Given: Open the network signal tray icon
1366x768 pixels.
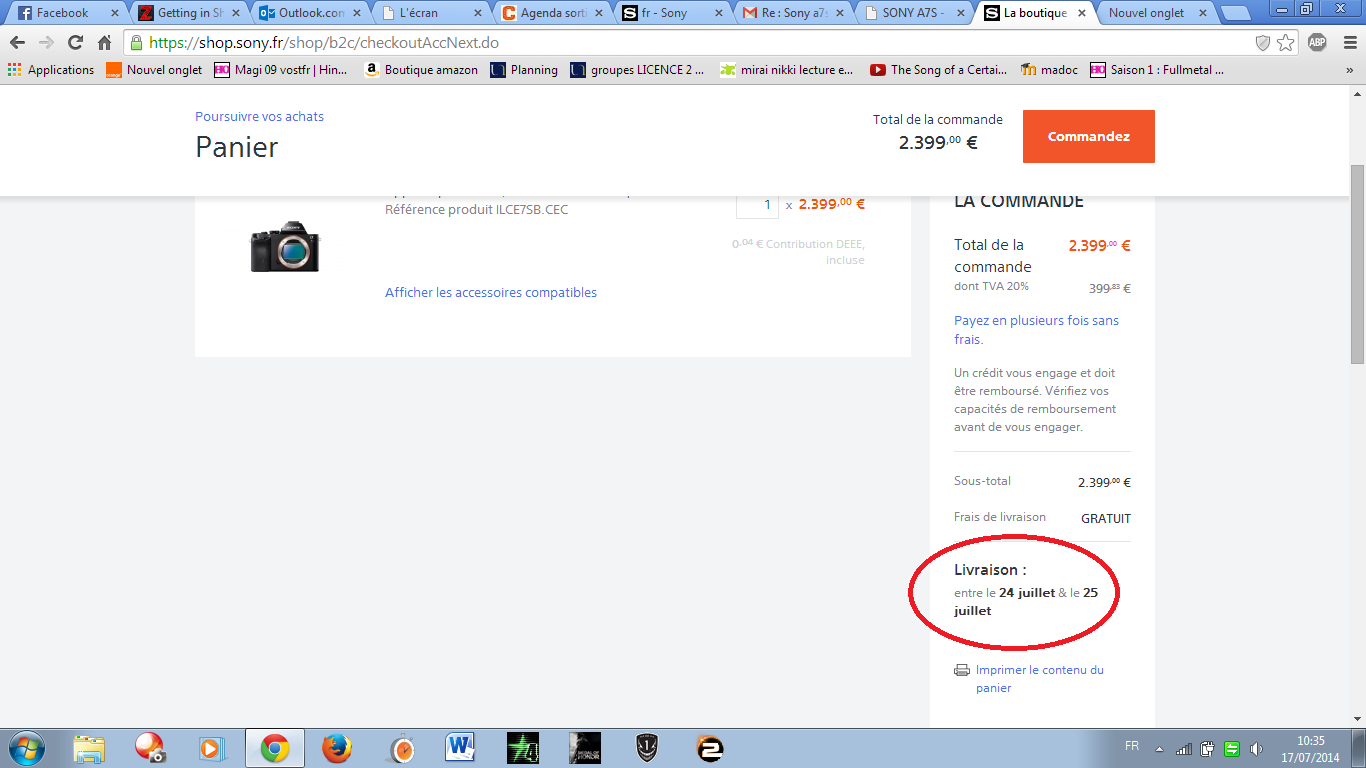Looking at the screenshot, I should point(1184,748).
